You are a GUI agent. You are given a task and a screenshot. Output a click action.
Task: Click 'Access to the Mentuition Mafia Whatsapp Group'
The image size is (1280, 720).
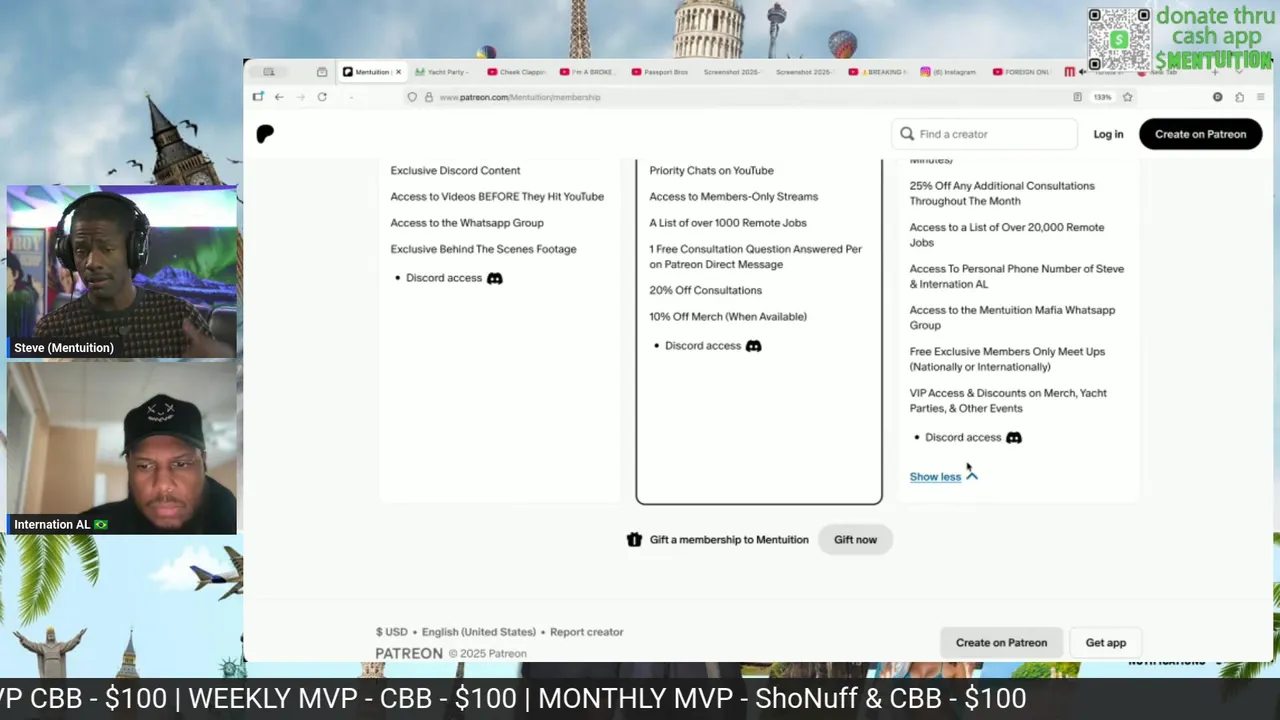click(1012, 317)
